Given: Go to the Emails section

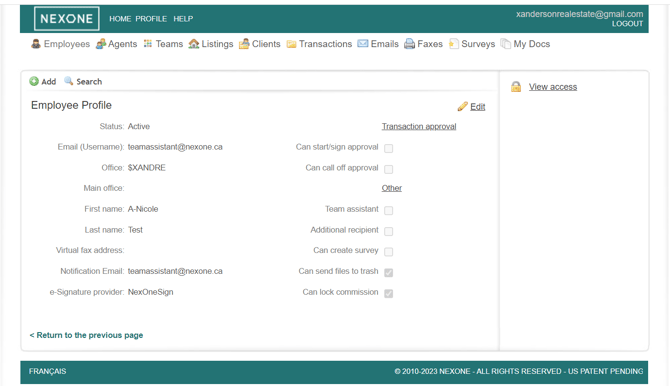Looking at the screenshot, I should tap(385, 44).
